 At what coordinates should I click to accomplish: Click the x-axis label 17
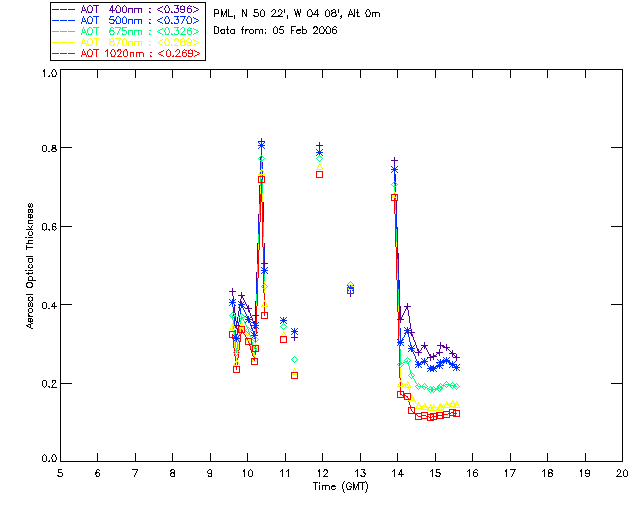click(x=510, y=473)
